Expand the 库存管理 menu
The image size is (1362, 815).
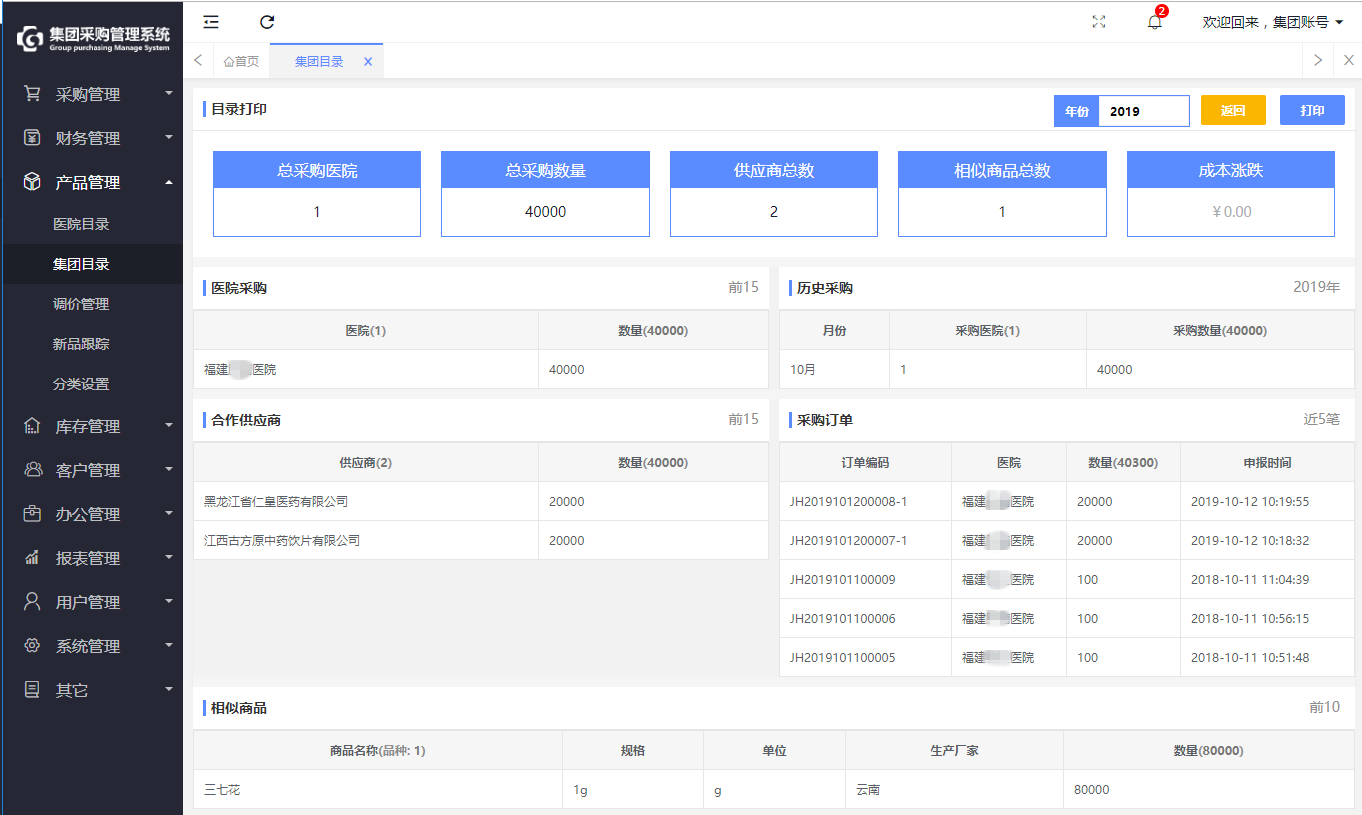pyautogui.click(x=169, y=426)
